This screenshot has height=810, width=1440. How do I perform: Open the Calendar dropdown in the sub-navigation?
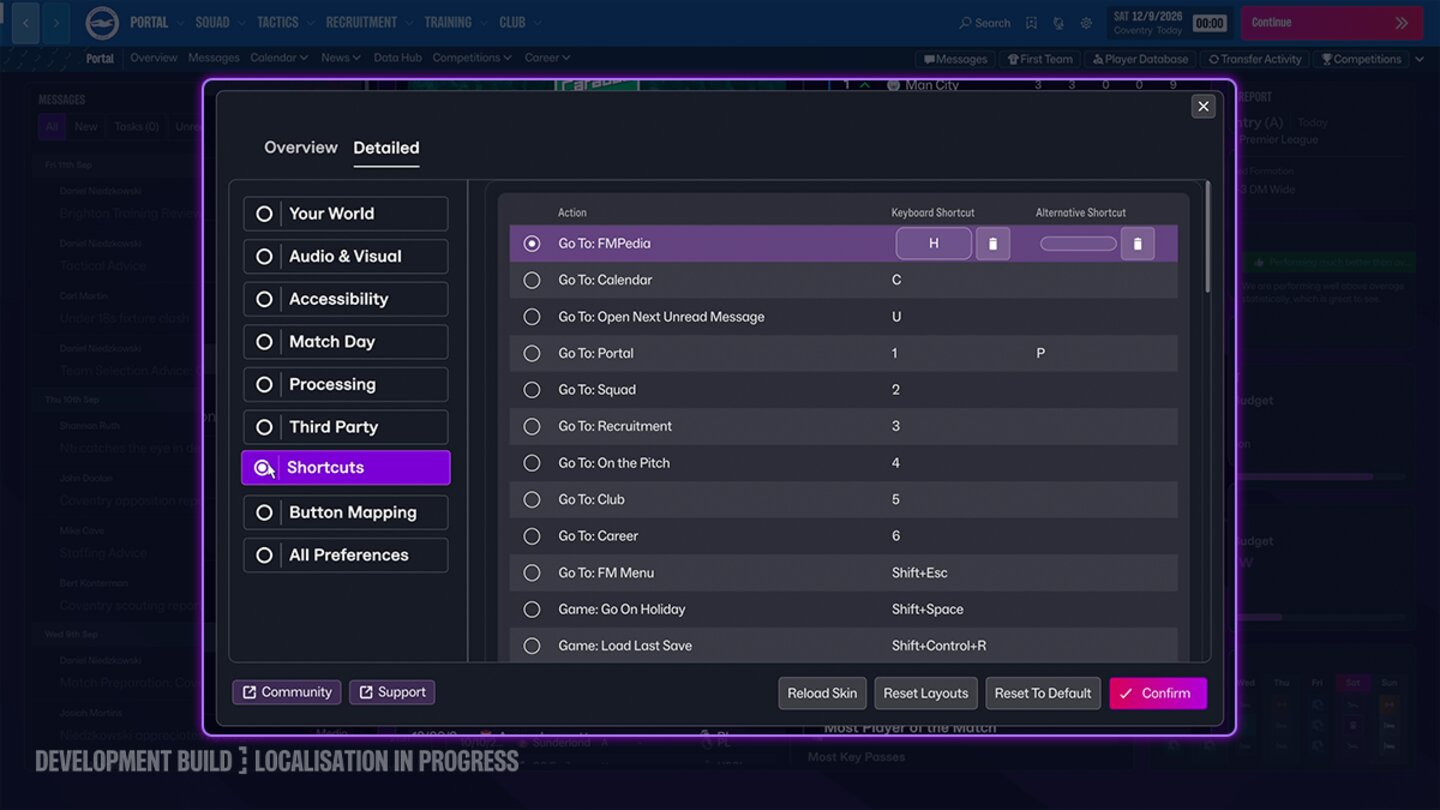click(x=279, y=58)
